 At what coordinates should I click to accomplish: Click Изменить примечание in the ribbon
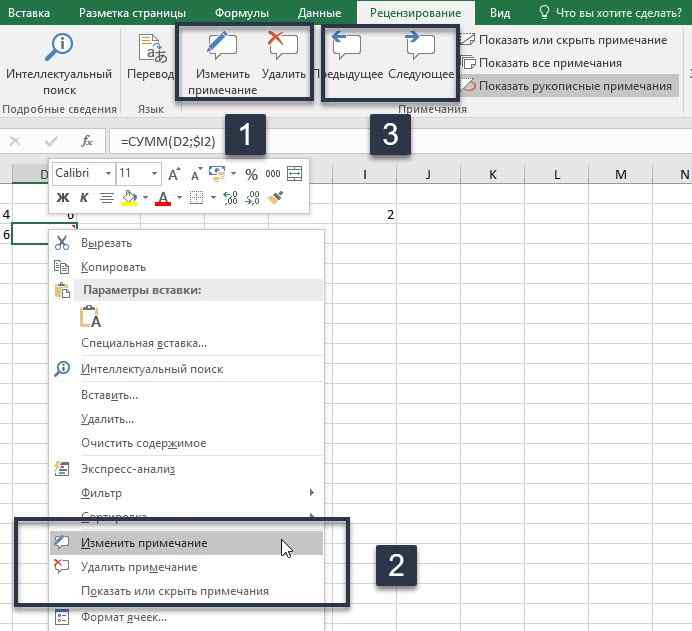click(x=222, y=64)
